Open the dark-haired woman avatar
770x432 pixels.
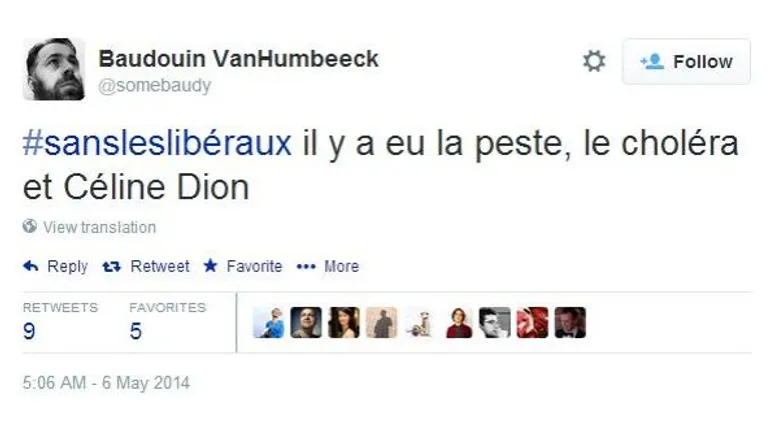tap(344, 323)
